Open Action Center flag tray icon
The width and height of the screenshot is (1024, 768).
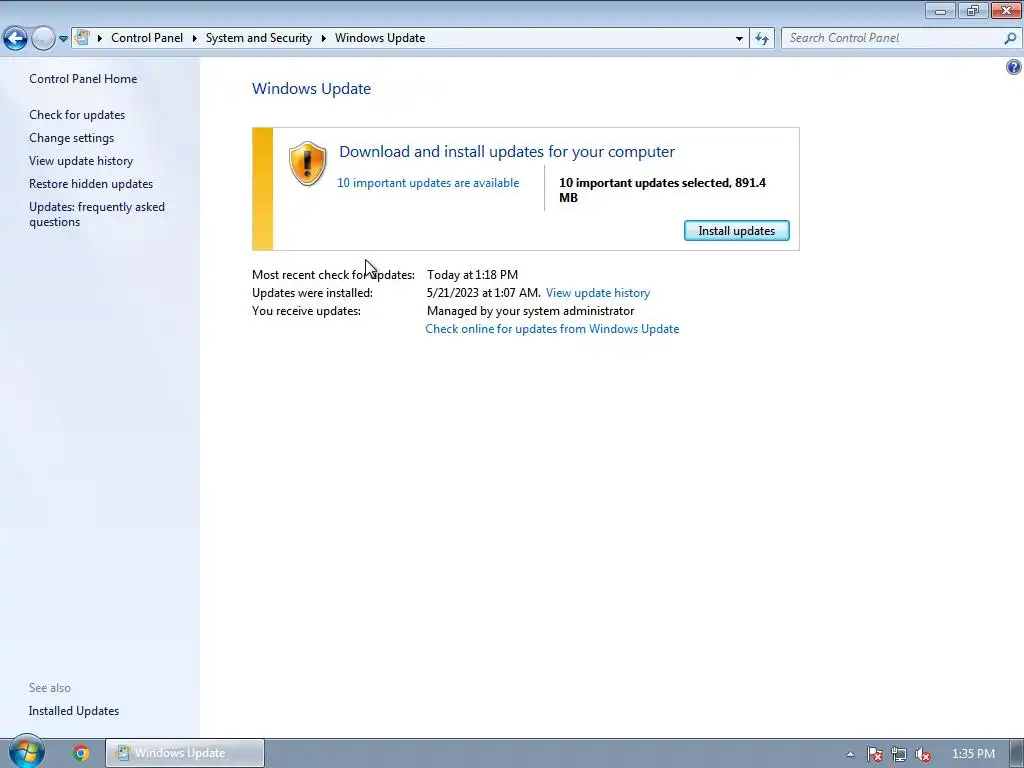(874, 754)
